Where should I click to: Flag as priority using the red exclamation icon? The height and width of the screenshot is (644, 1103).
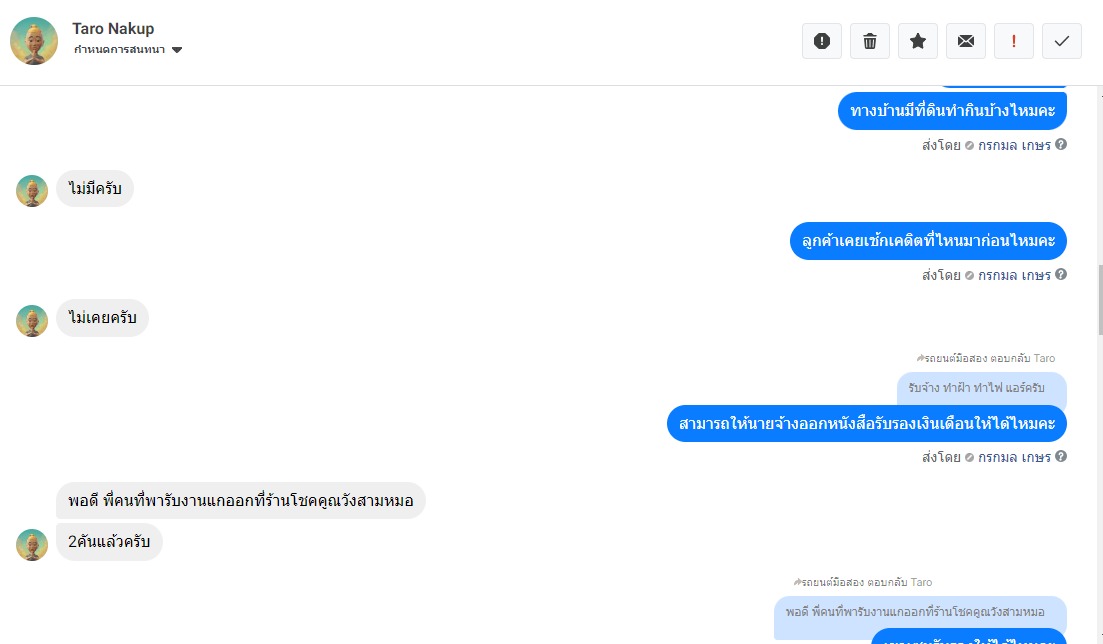coord(1014,41)
